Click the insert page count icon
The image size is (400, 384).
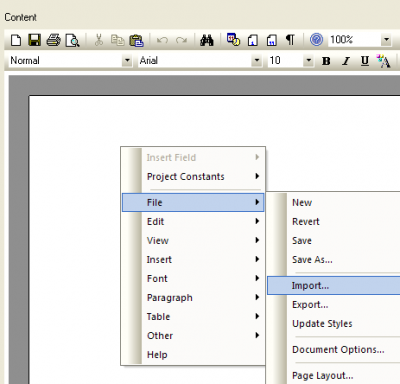pyautogui.click(x=272, y=40)
